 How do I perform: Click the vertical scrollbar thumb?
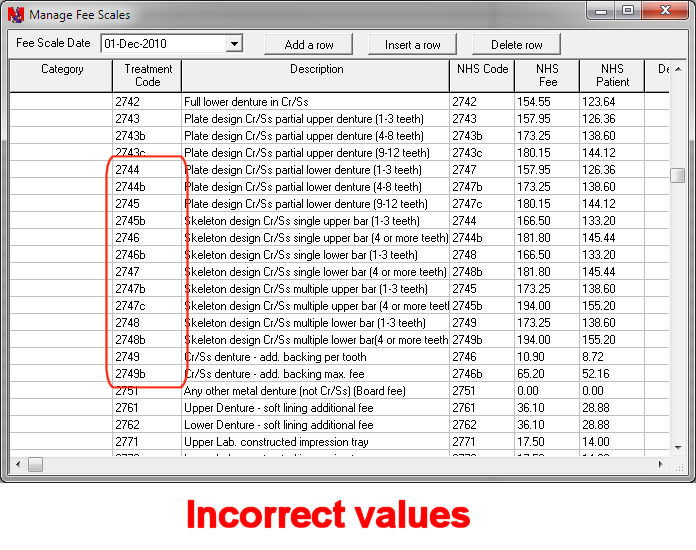pos(677,175)
